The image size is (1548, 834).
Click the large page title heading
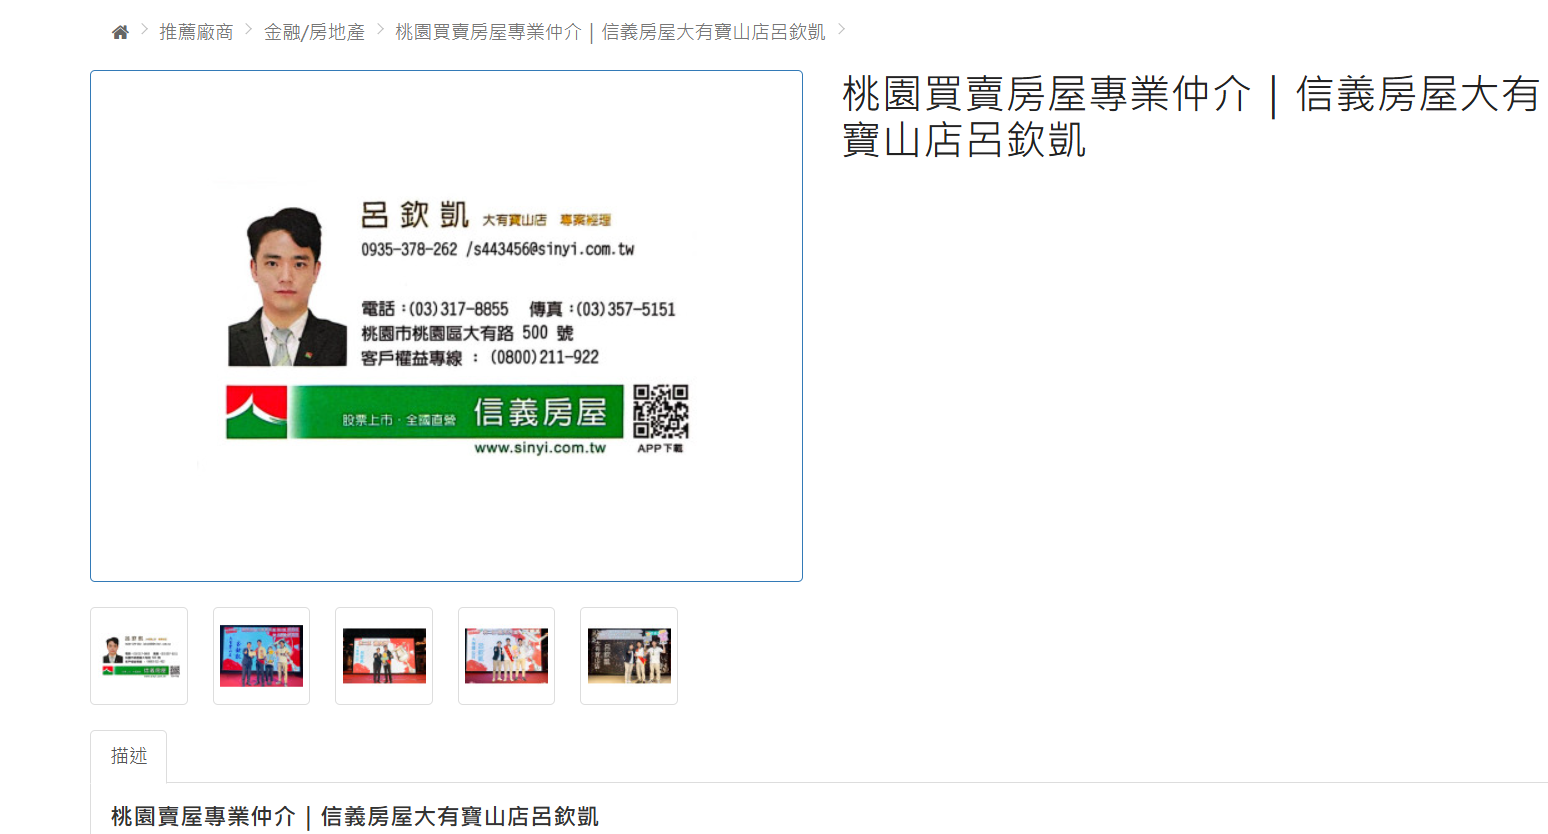point(1190,117)
